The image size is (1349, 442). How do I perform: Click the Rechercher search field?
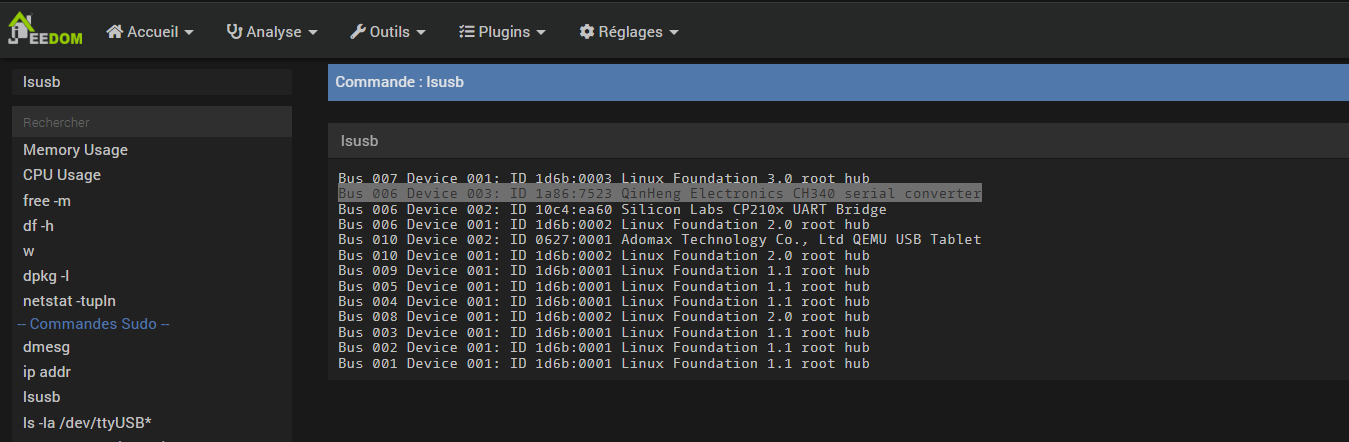coord(152,122)
